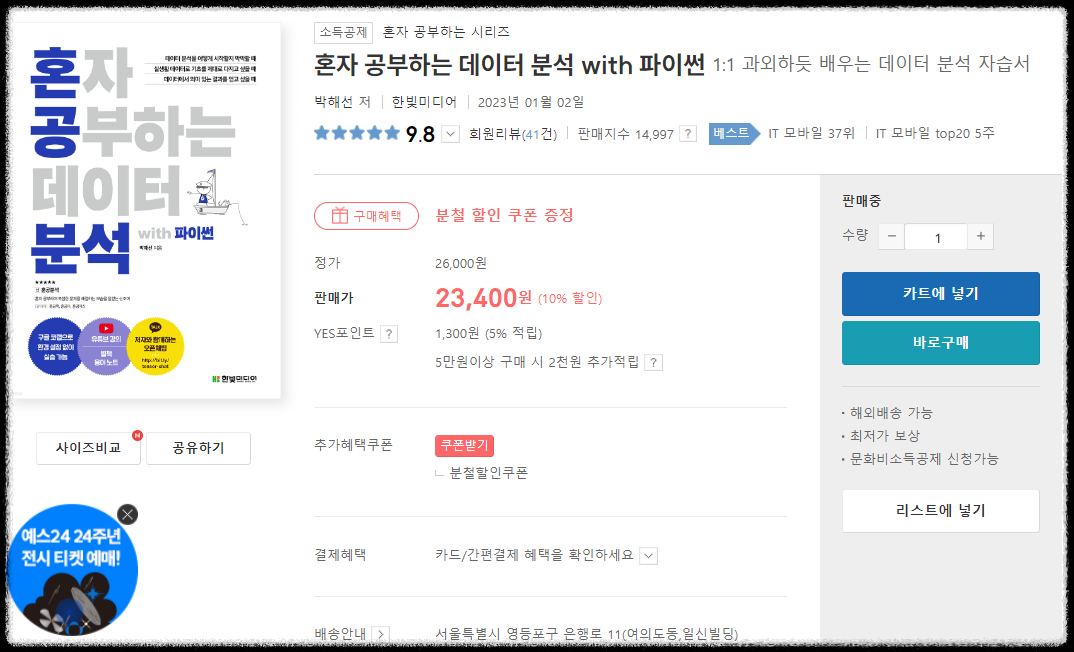Open 회원리뷰(41건) reviews link
Viewport: 1074px width, 652px height.
point(513,134)
